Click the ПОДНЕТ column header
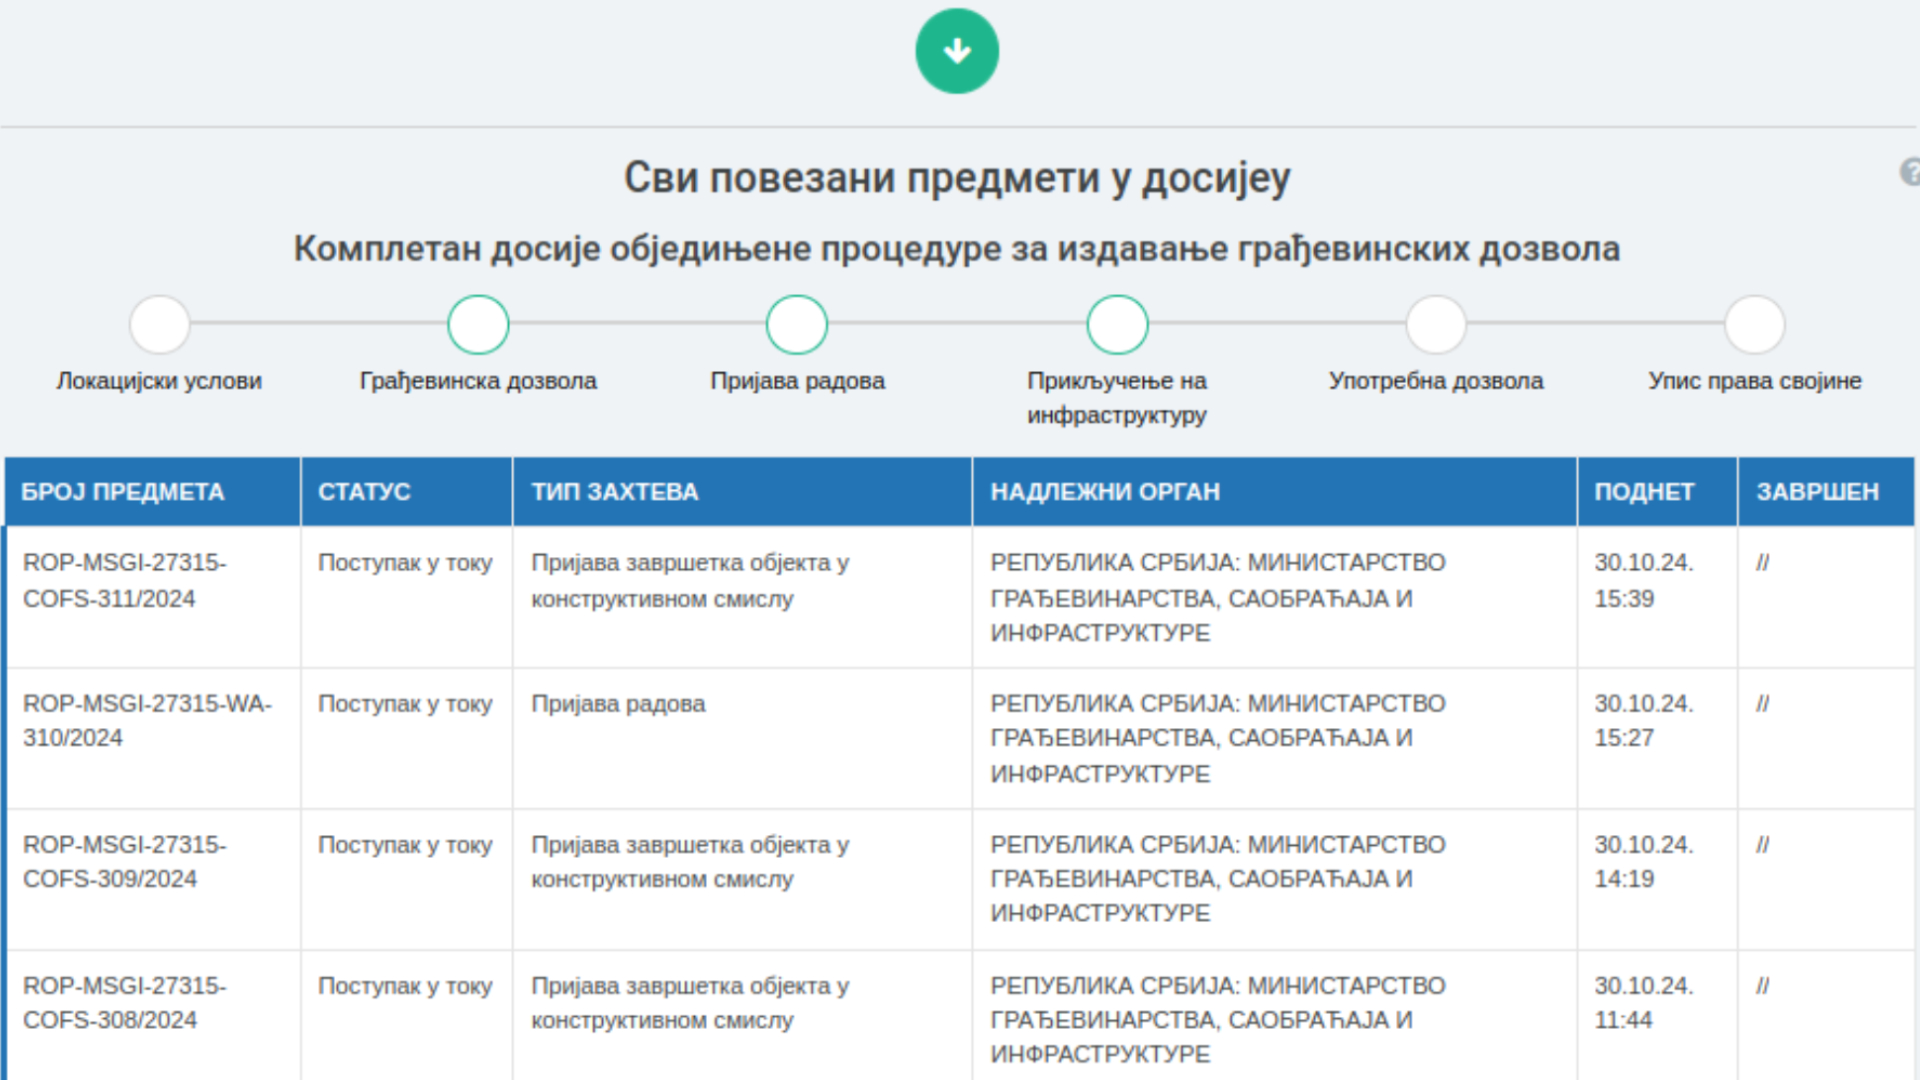The width and height of the screenshot is (1920, 1080). pos(1657,492)
